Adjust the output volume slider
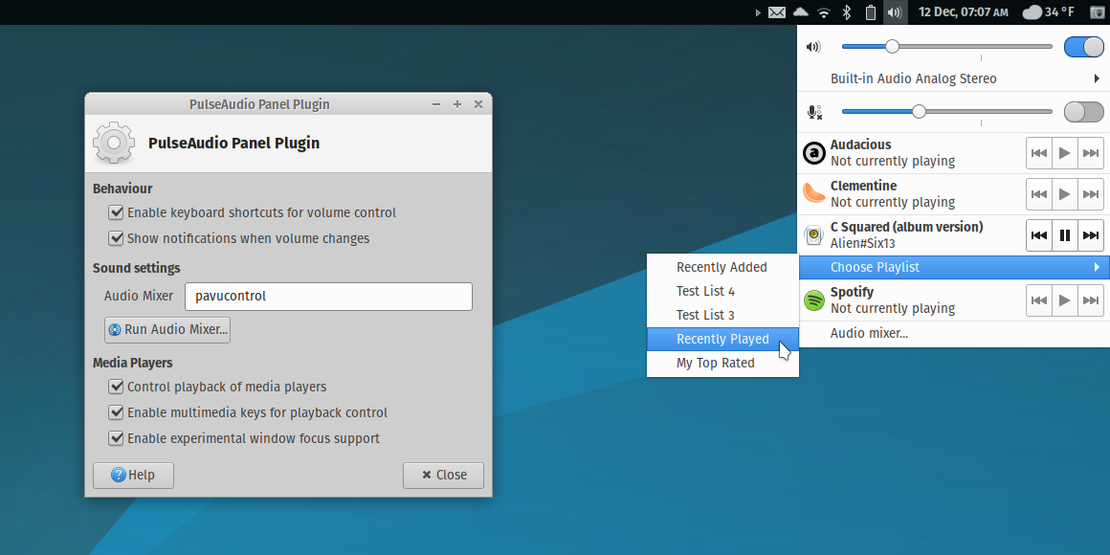 (x=947, y=47)
